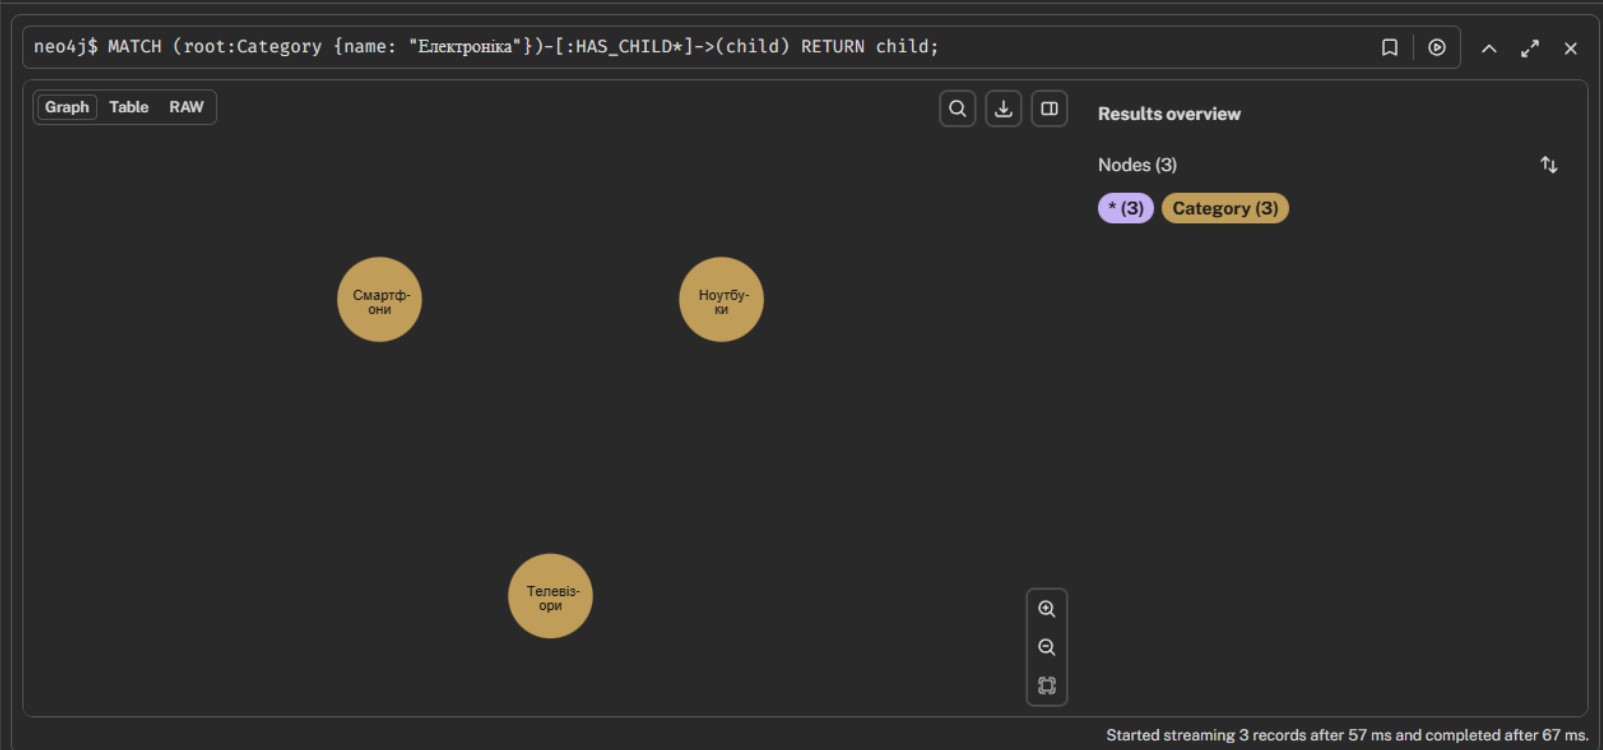Viewport: 1603px width, 750px height.
Task: Save query to favorites with bookmark icon
Action: click(1389, 48)
